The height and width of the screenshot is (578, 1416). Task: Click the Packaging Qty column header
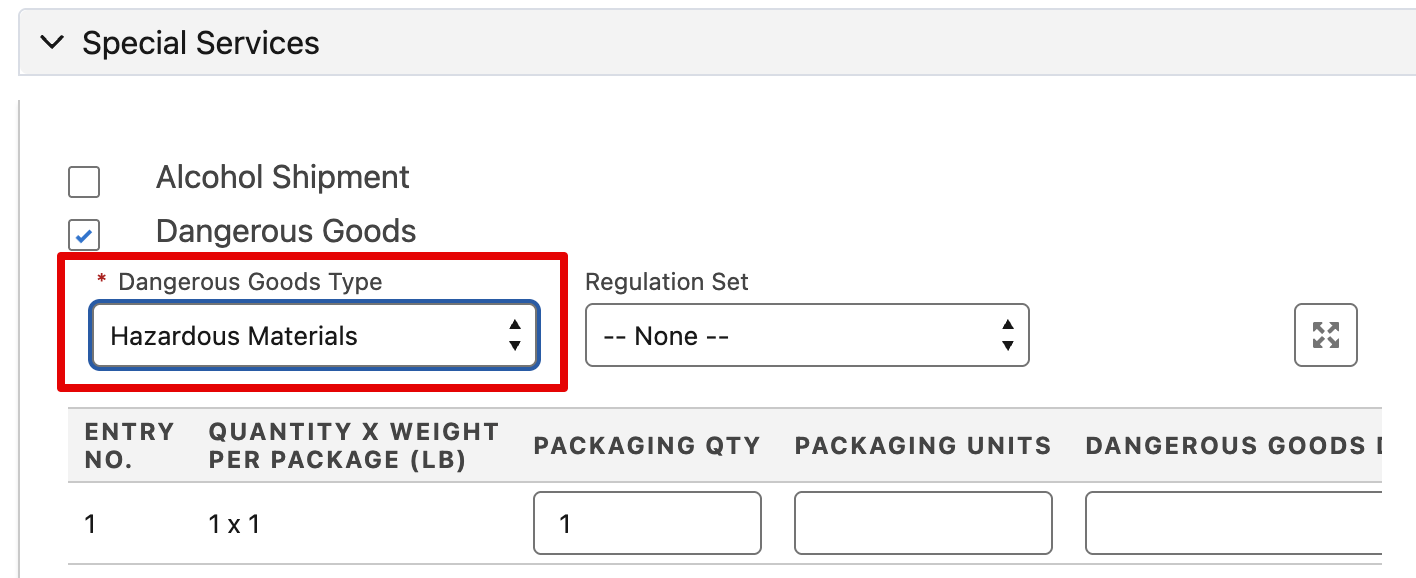point(647,446)
